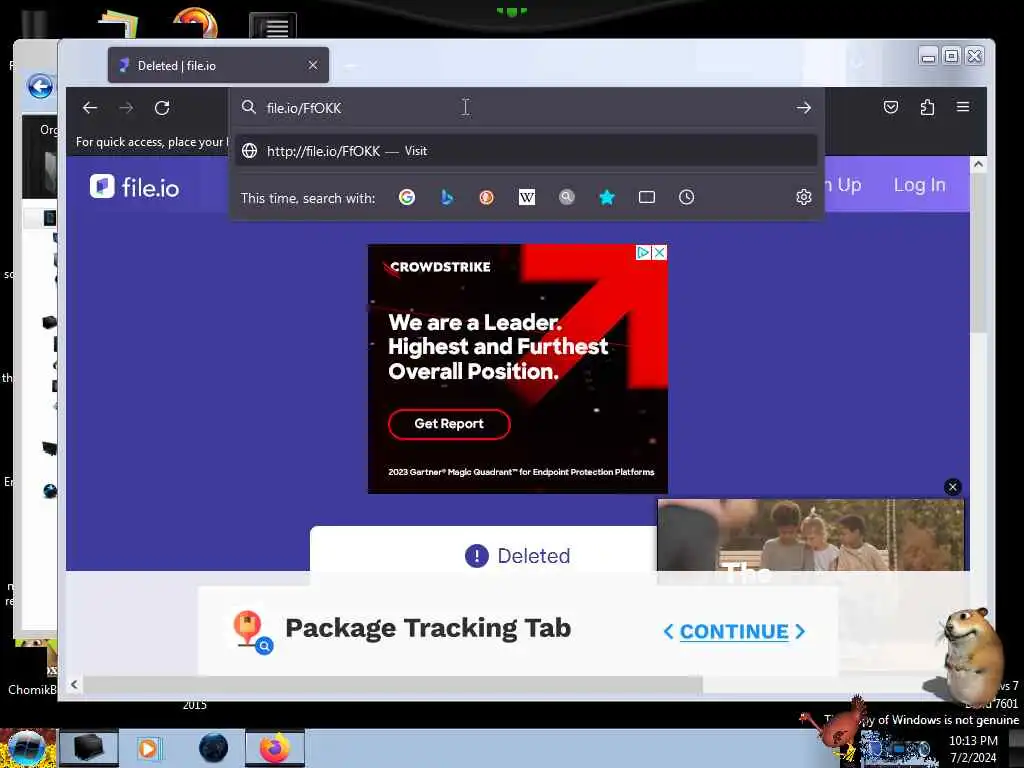Open the Firefox extensions puzzle icon
1024x768 pixels.
927,107
